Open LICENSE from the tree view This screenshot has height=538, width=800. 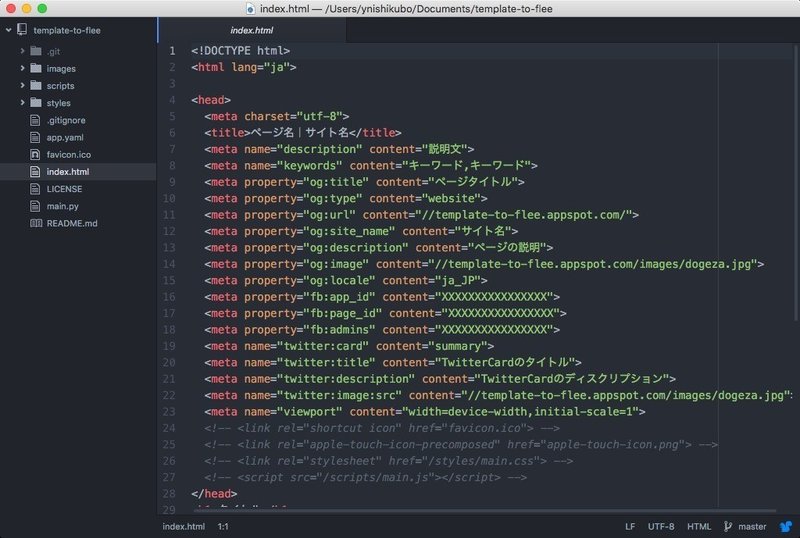coord(64,189)
